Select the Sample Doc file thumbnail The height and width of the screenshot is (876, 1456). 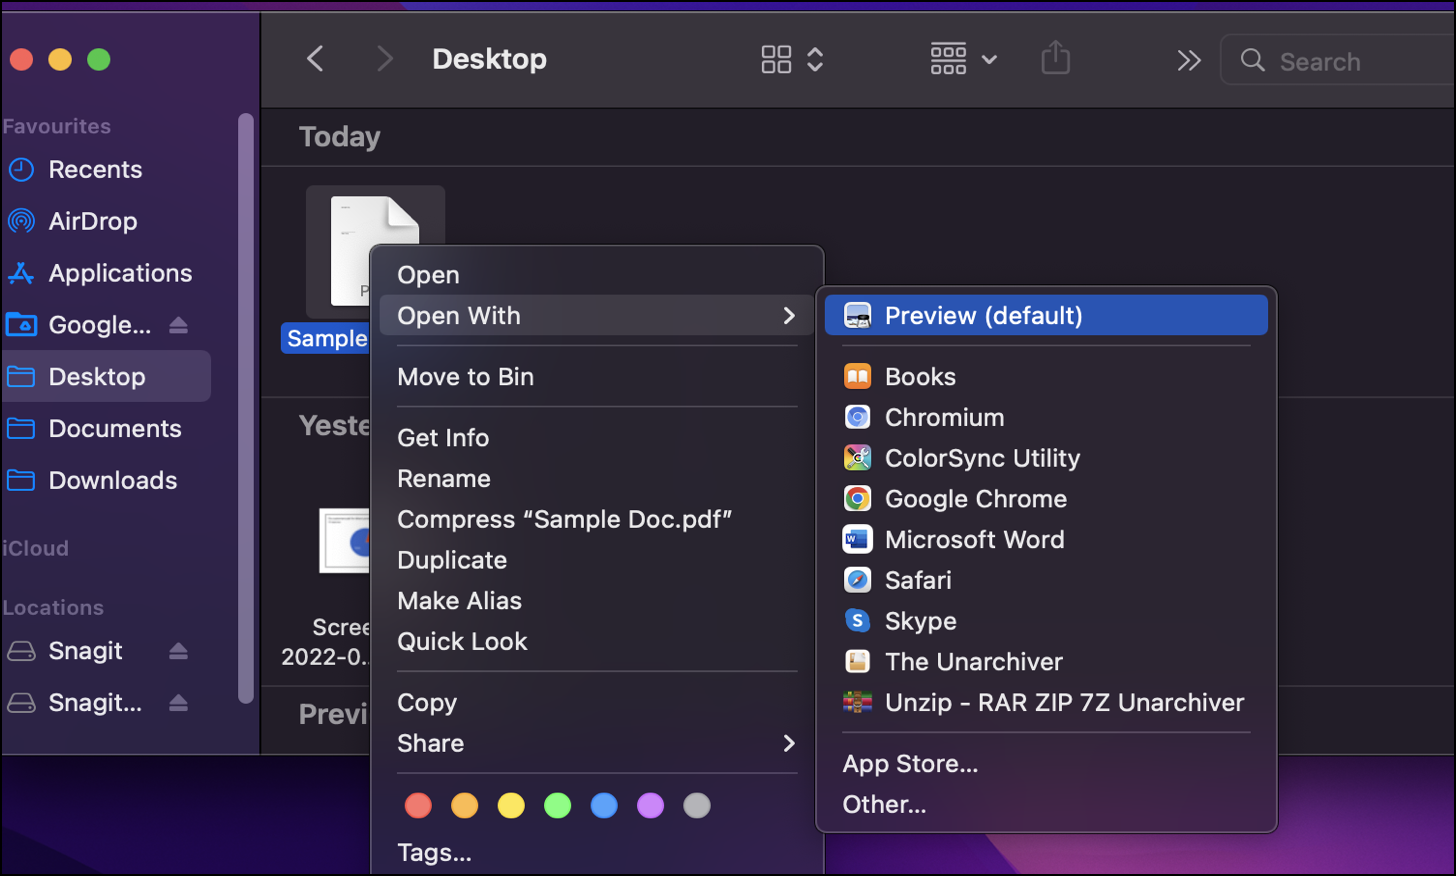[375, 250]
